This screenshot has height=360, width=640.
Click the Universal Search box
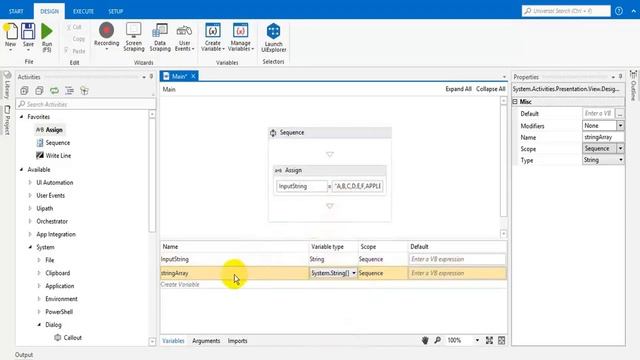[x=566, y=11]
